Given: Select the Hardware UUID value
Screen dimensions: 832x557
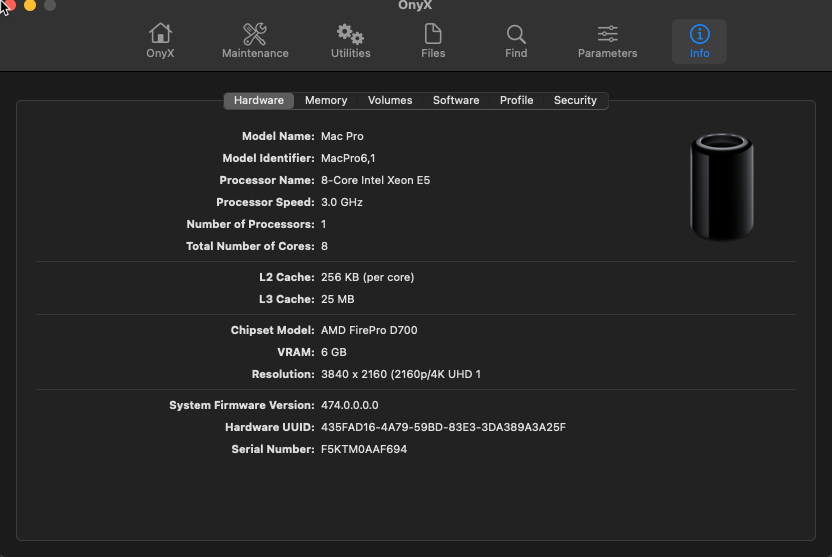Looking at the screenshot, I should [444, 427].
